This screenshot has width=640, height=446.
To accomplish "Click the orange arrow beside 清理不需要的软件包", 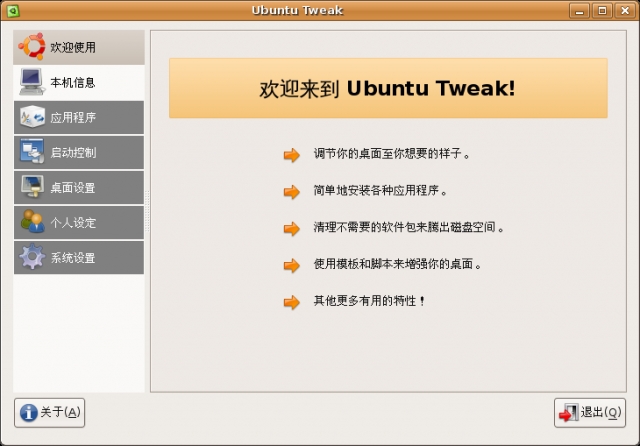I will (292, 229).
